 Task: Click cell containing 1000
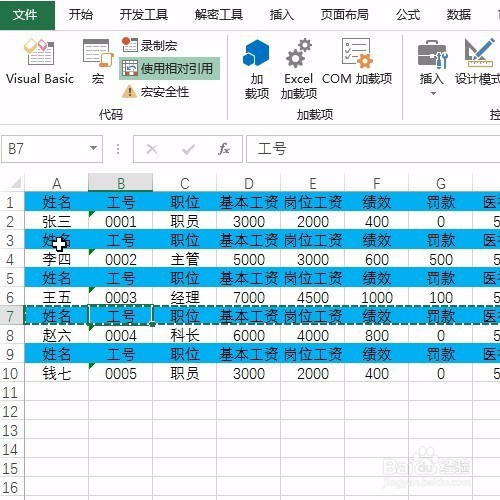pos(377,297)
